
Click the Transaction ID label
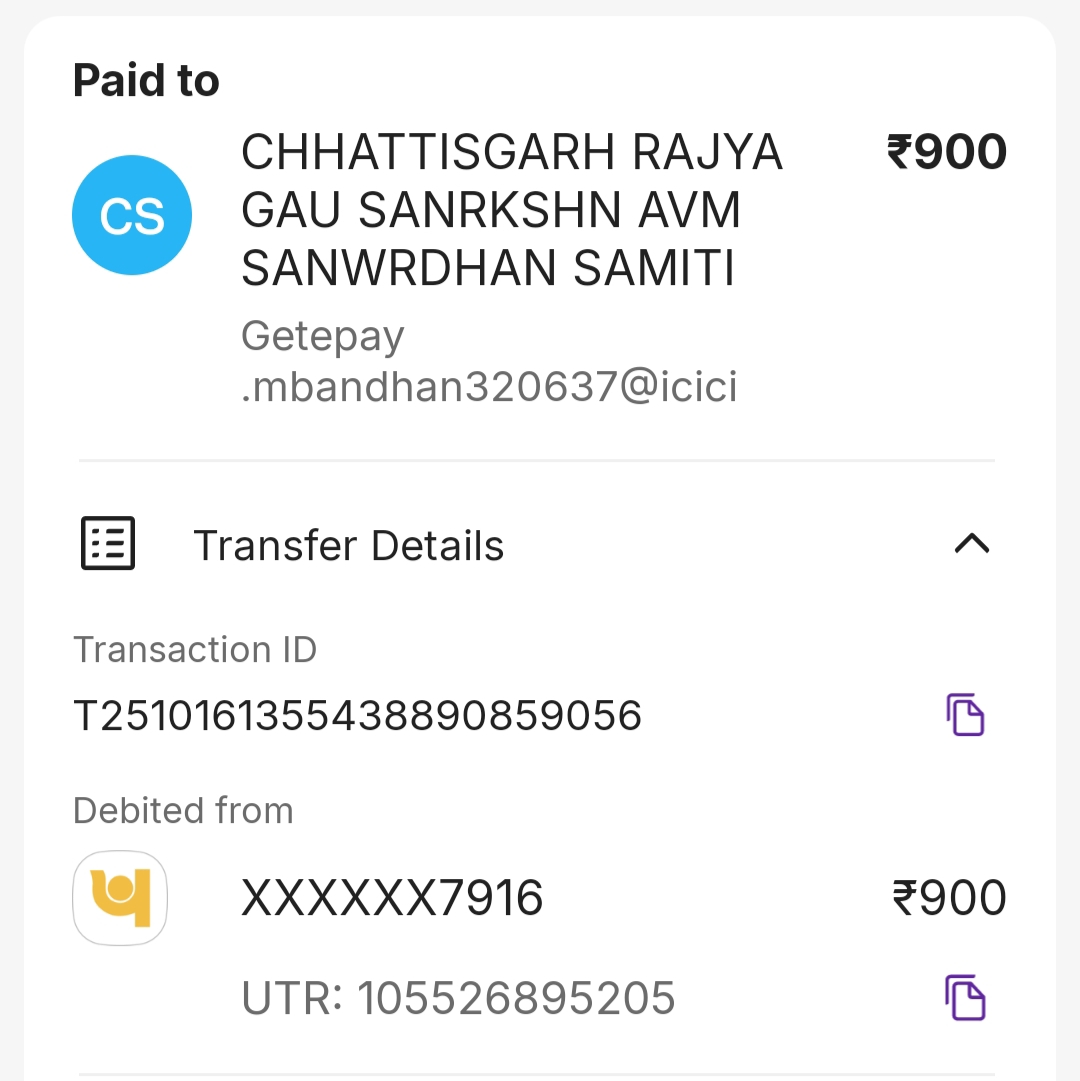click(x=195, y=650)
